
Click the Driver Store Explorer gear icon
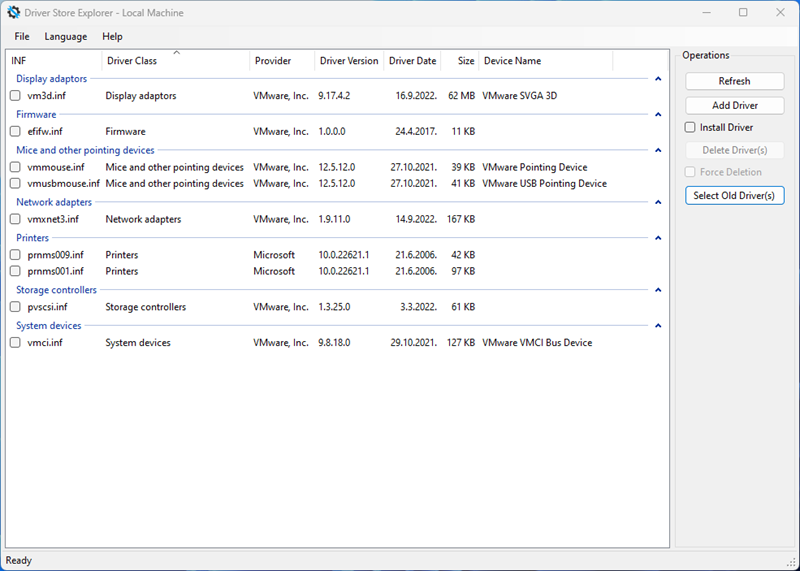click(x=14, y=13)
